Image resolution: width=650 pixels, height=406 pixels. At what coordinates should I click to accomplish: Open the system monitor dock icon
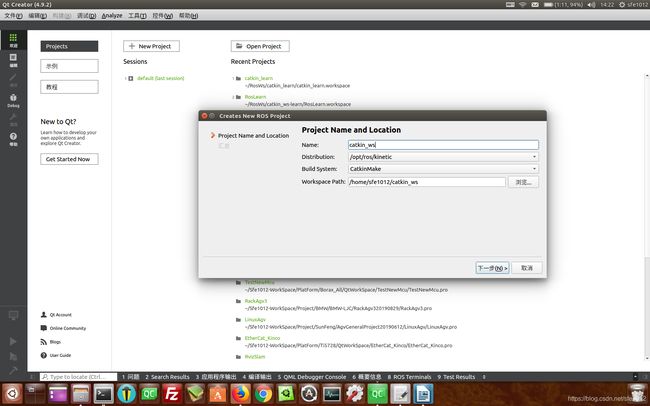pyautogui.click(x=332, y=394)
